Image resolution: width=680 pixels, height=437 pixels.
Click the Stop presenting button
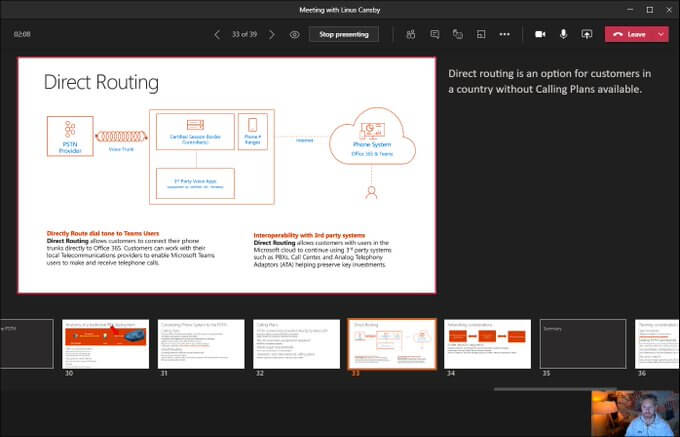[344, 34]
